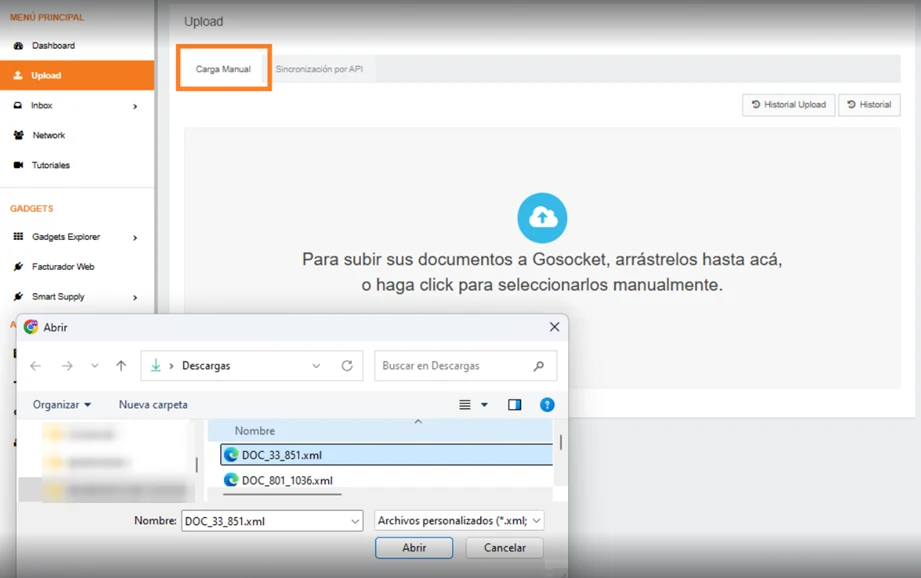Click the blue cloud upload icon
Viewport: 921px width, 578px height.
542,218
